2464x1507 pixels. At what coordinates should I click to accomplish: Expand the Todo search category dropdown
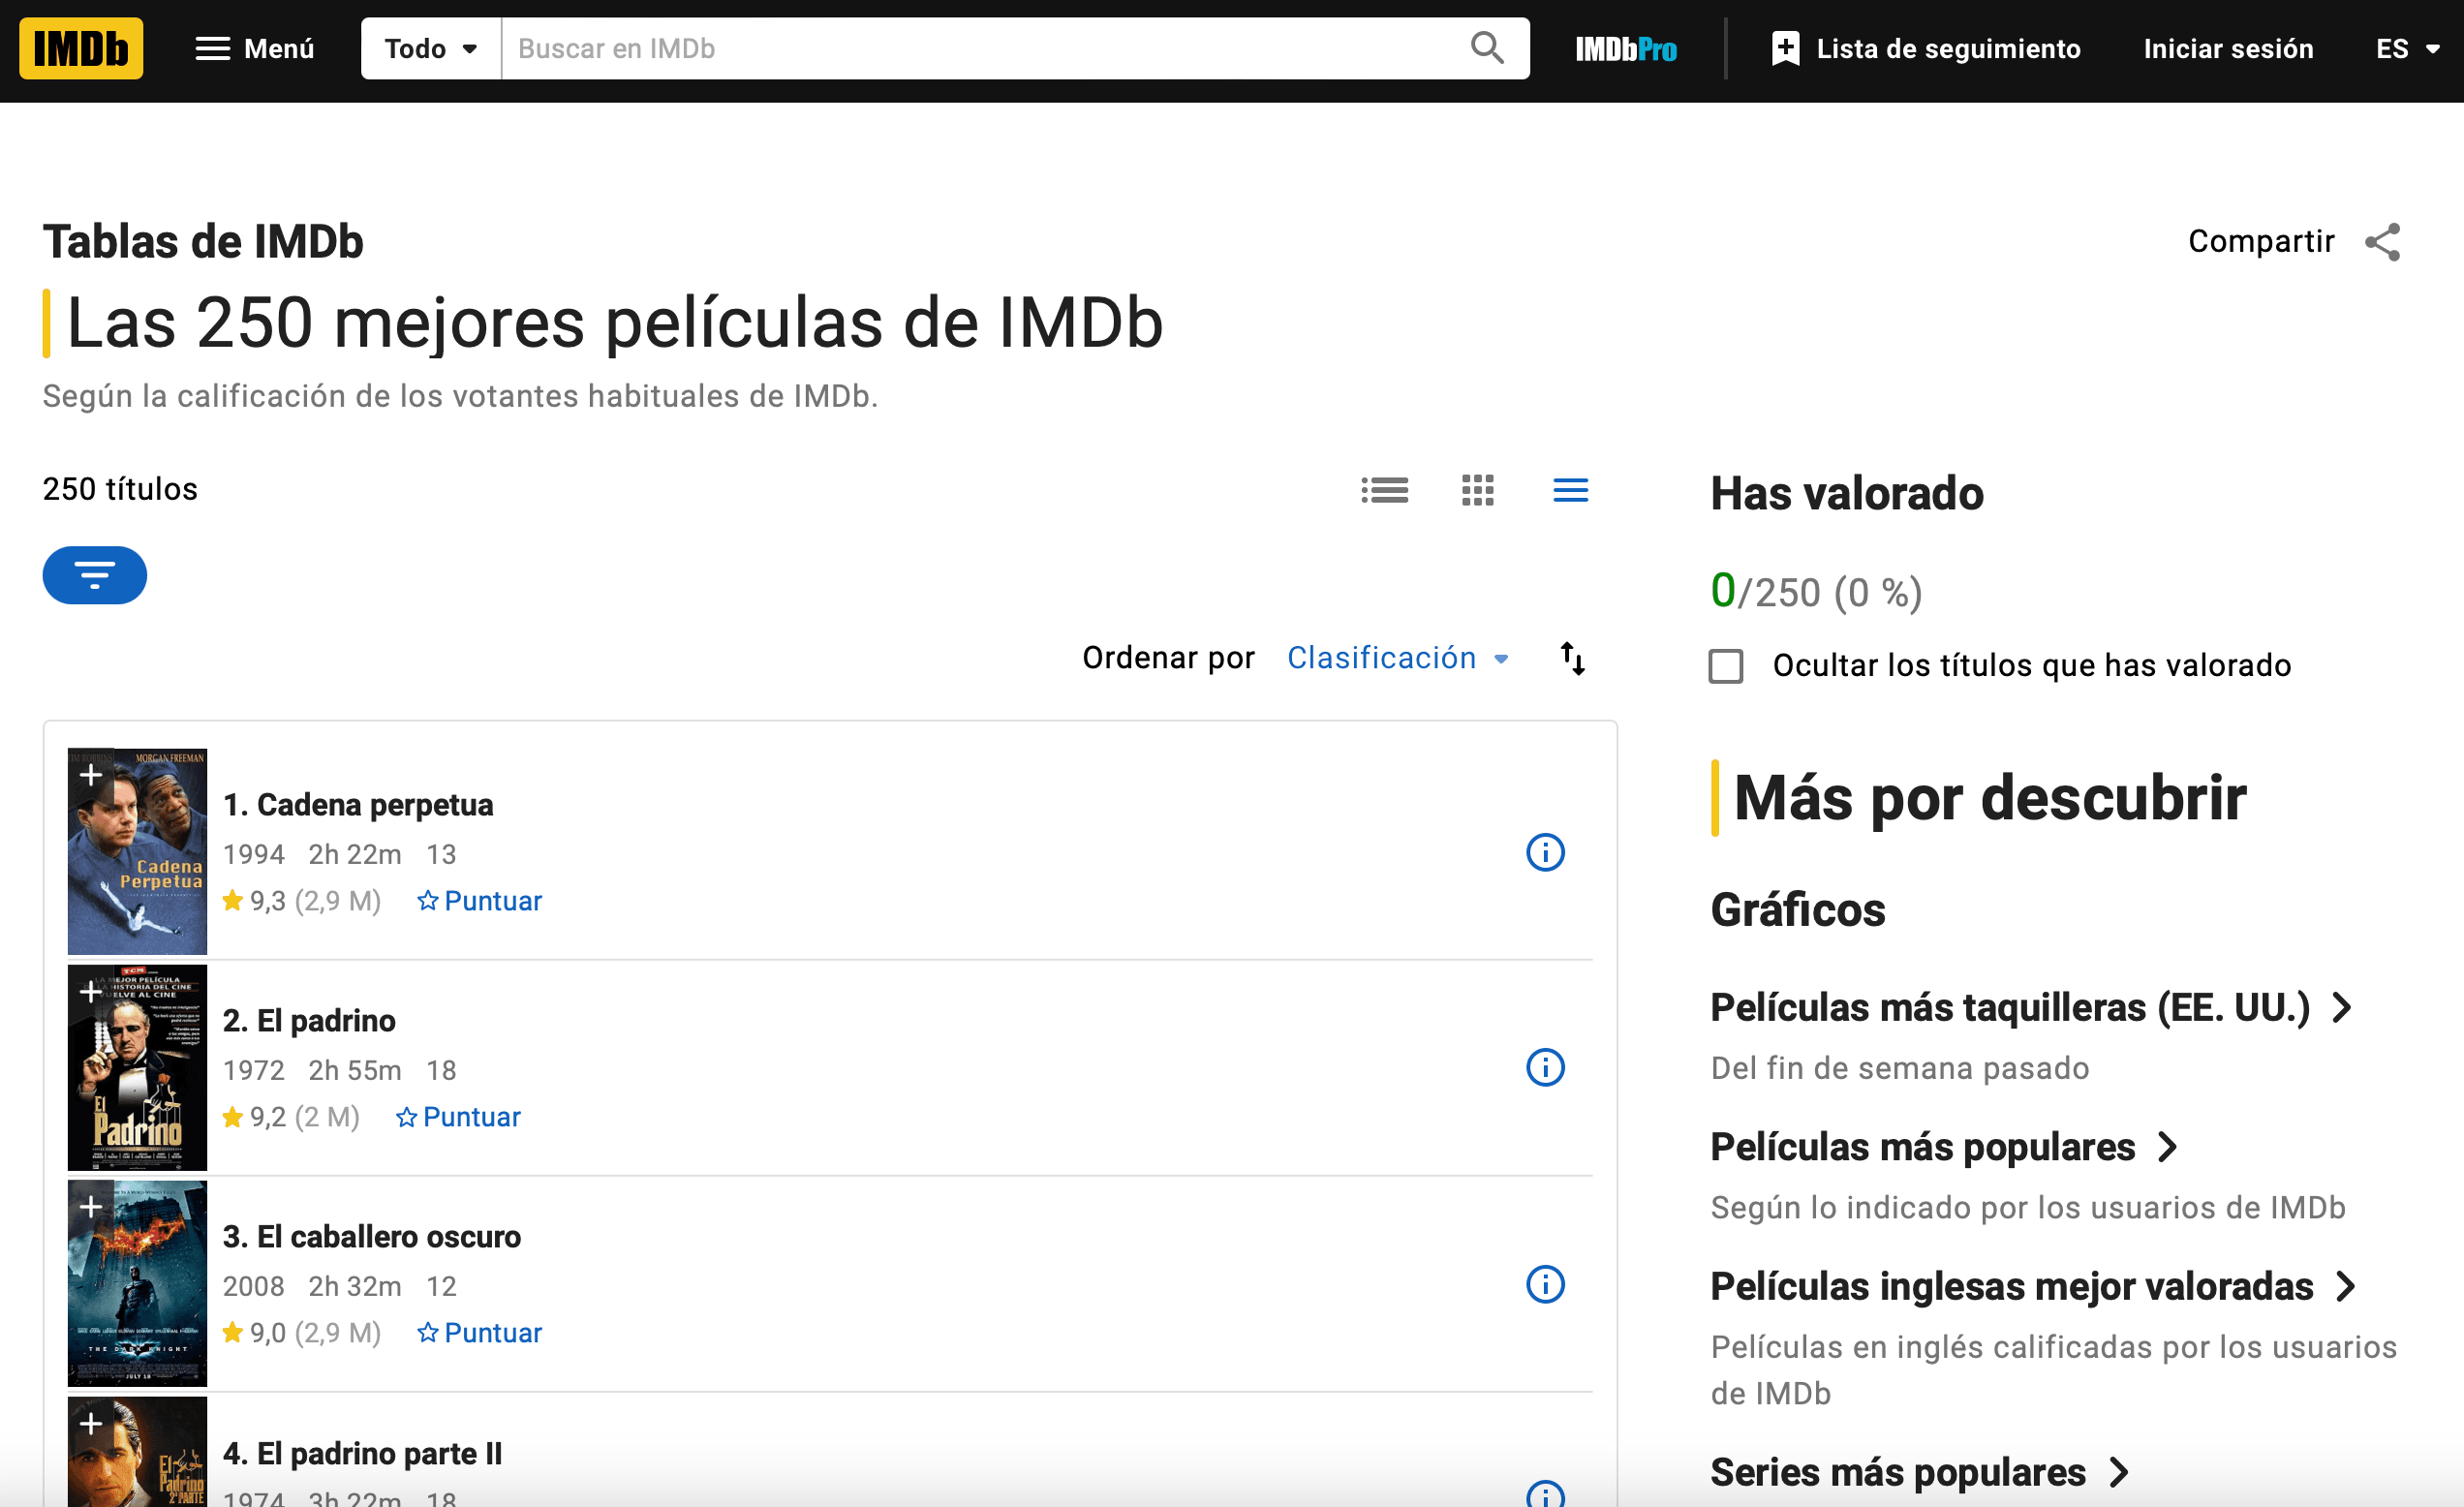(x=430, y=48)
